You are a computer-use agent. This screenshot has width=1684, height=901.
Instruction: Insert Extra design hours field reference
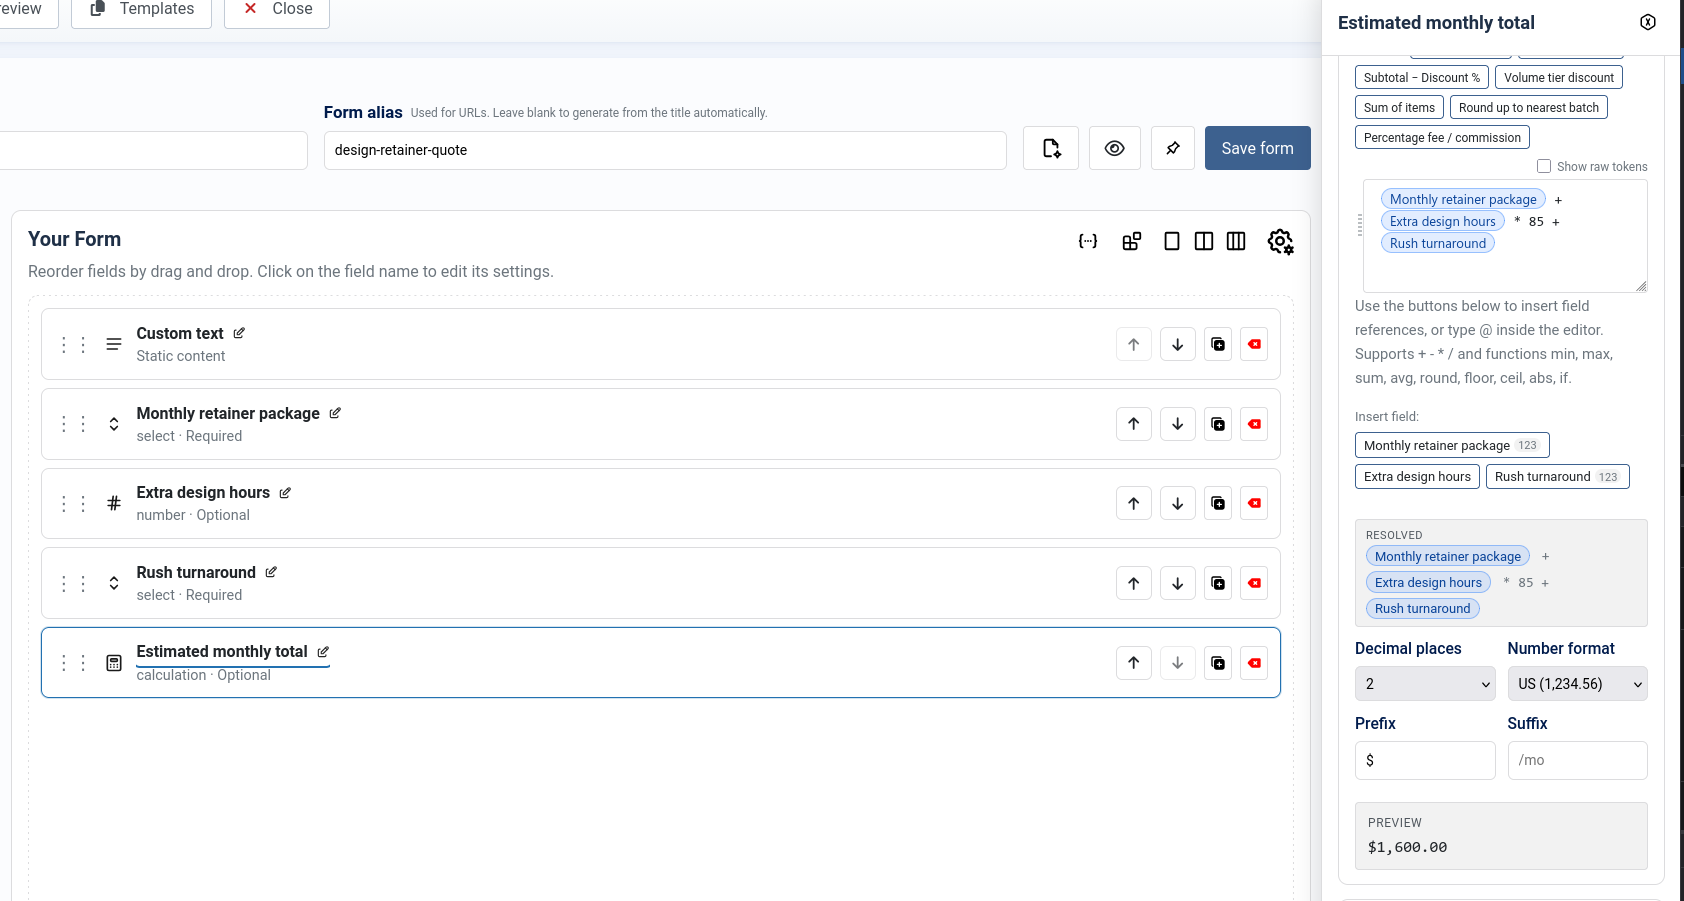coord(1417,476)
